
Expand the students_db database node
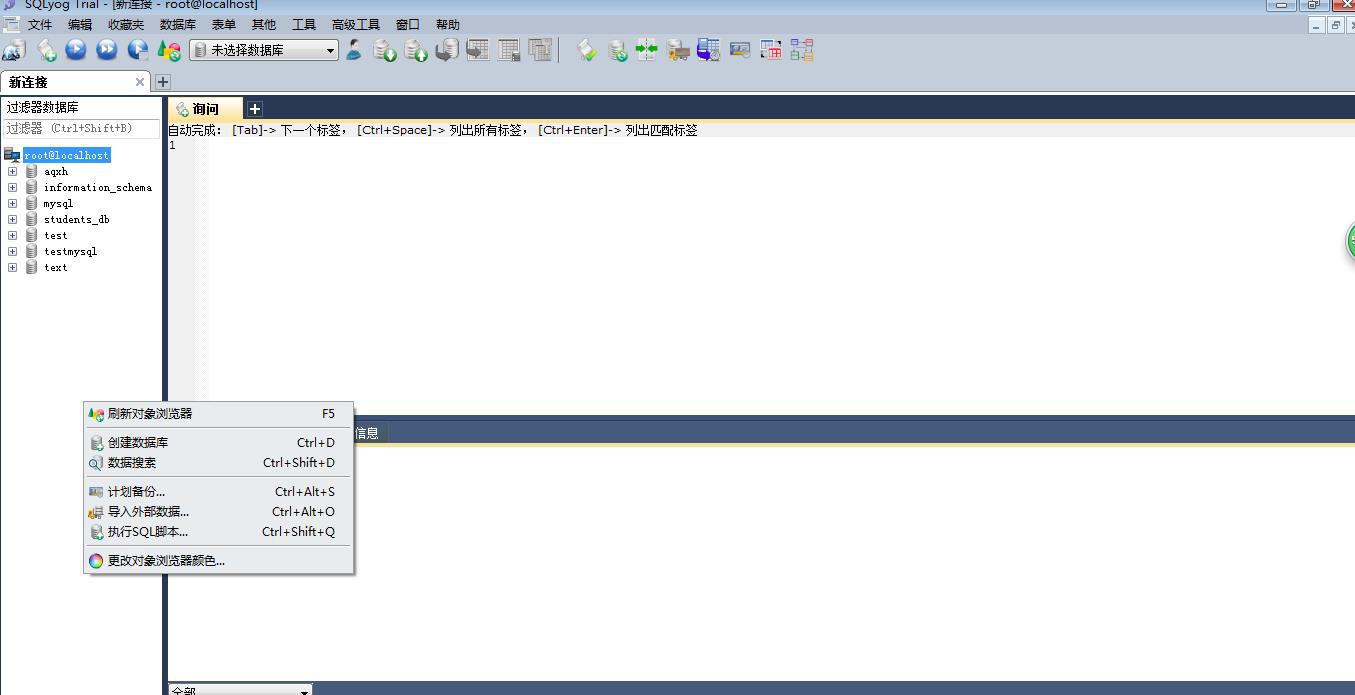point(12,219)
